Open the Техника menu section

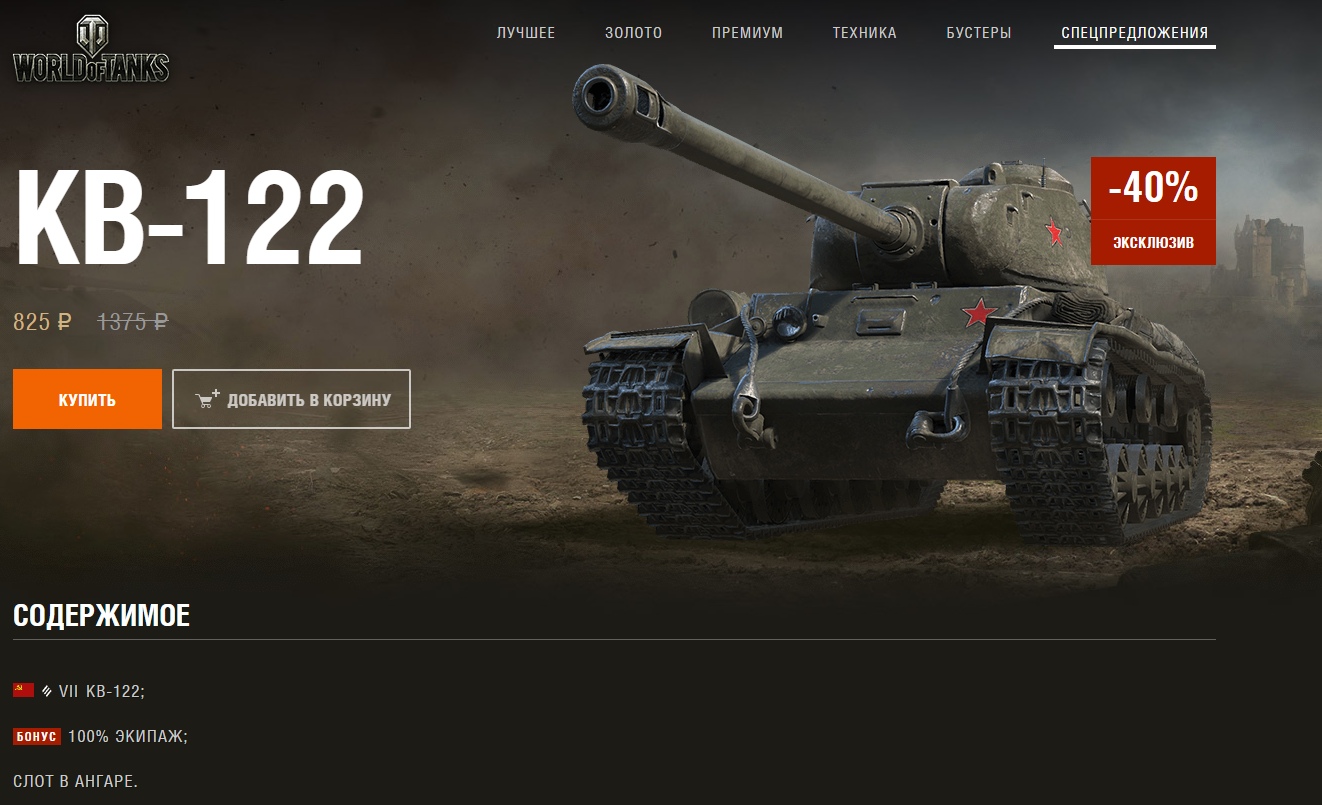click(865, 33)
